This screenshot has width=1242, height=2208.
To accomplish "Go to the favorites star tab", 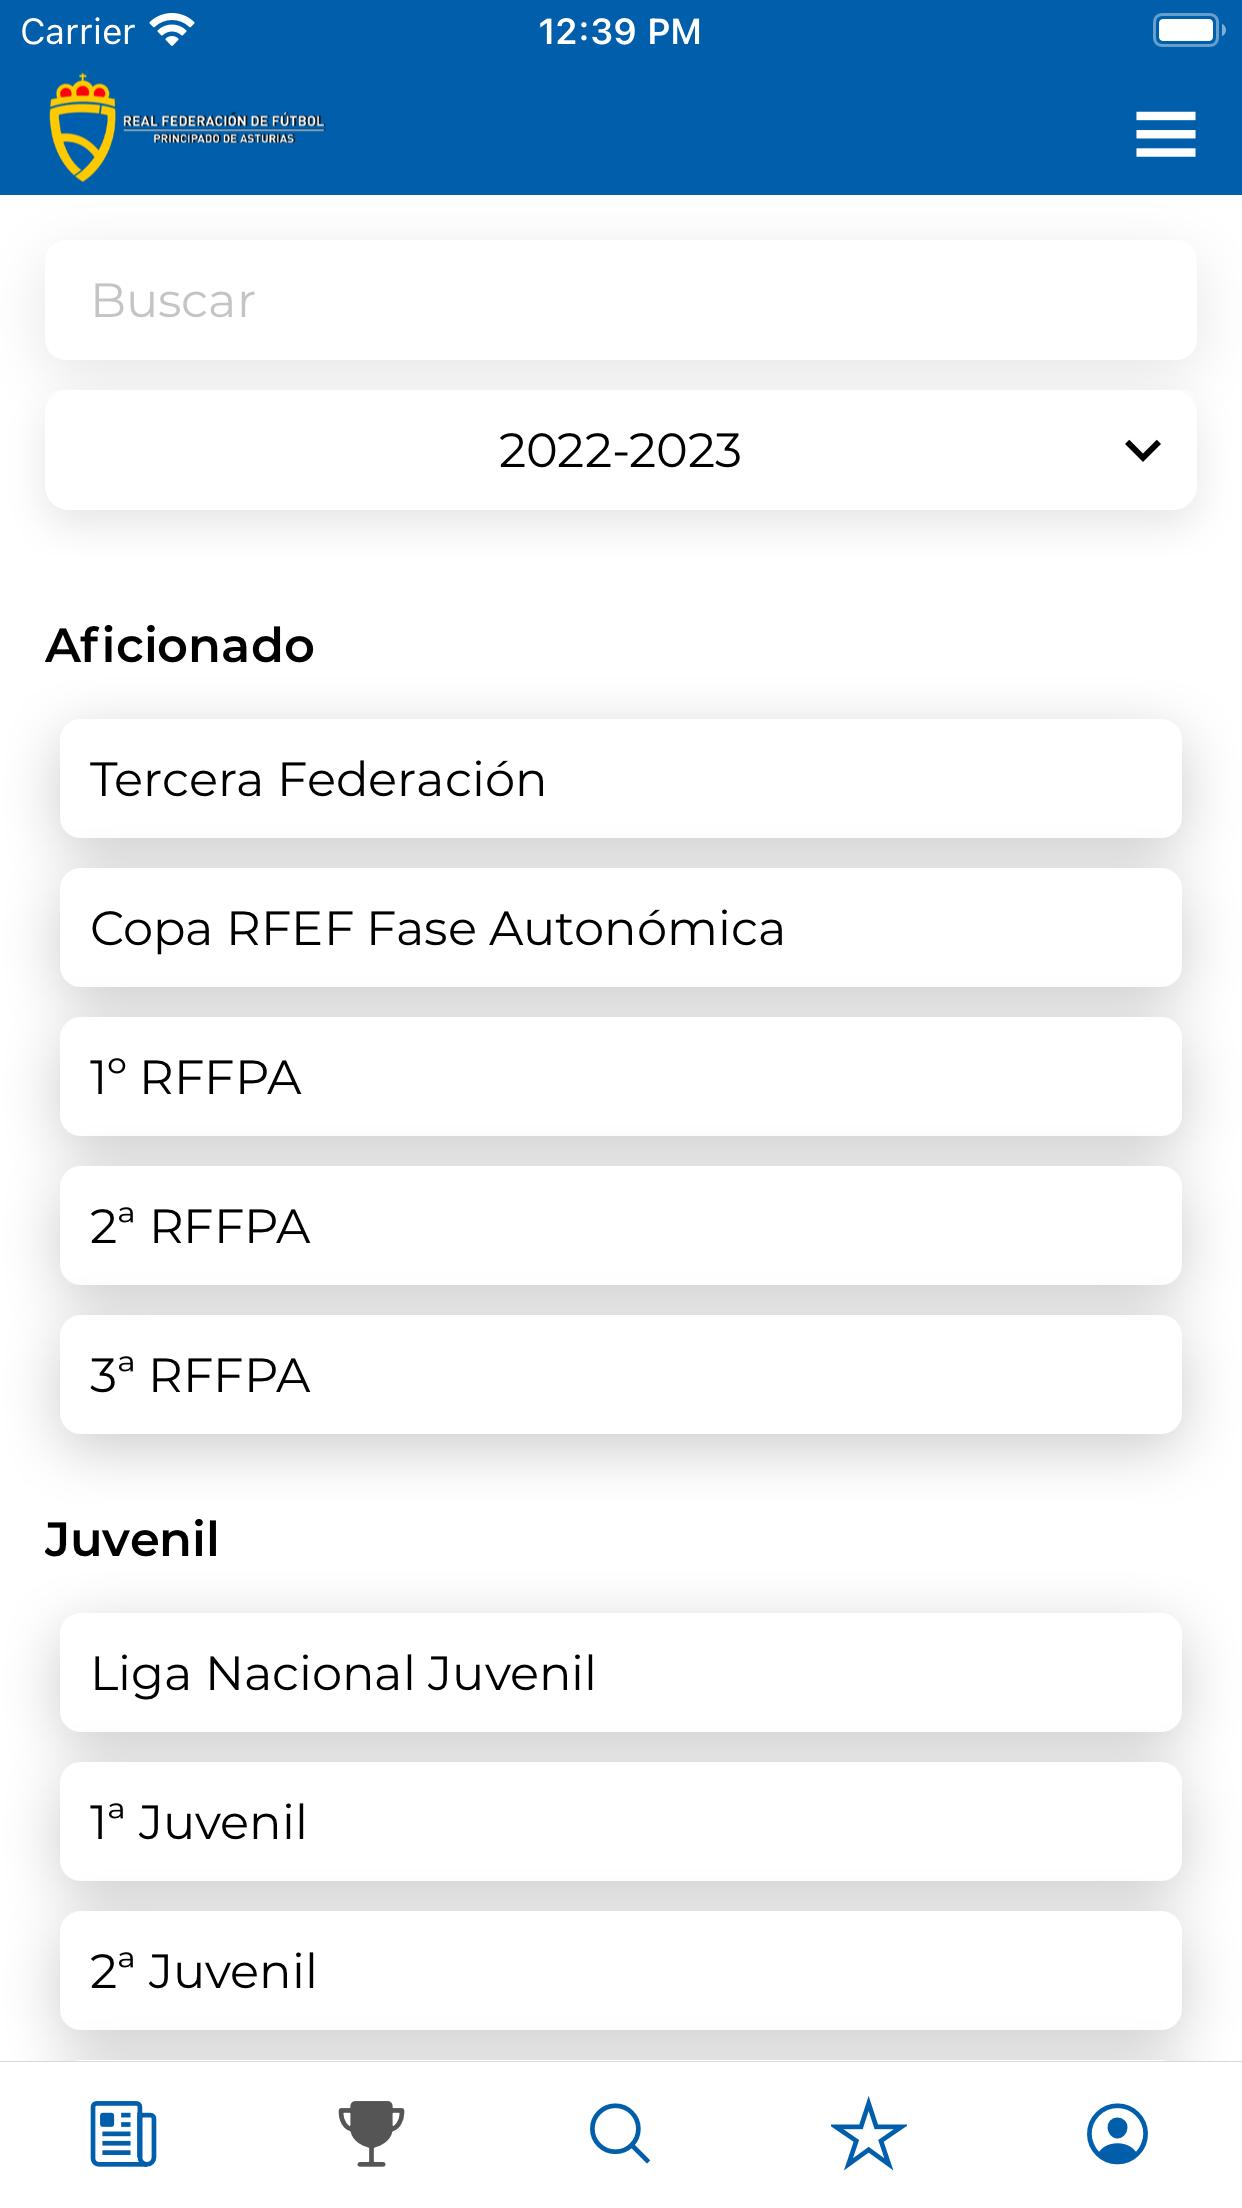I will point(868,2134).
